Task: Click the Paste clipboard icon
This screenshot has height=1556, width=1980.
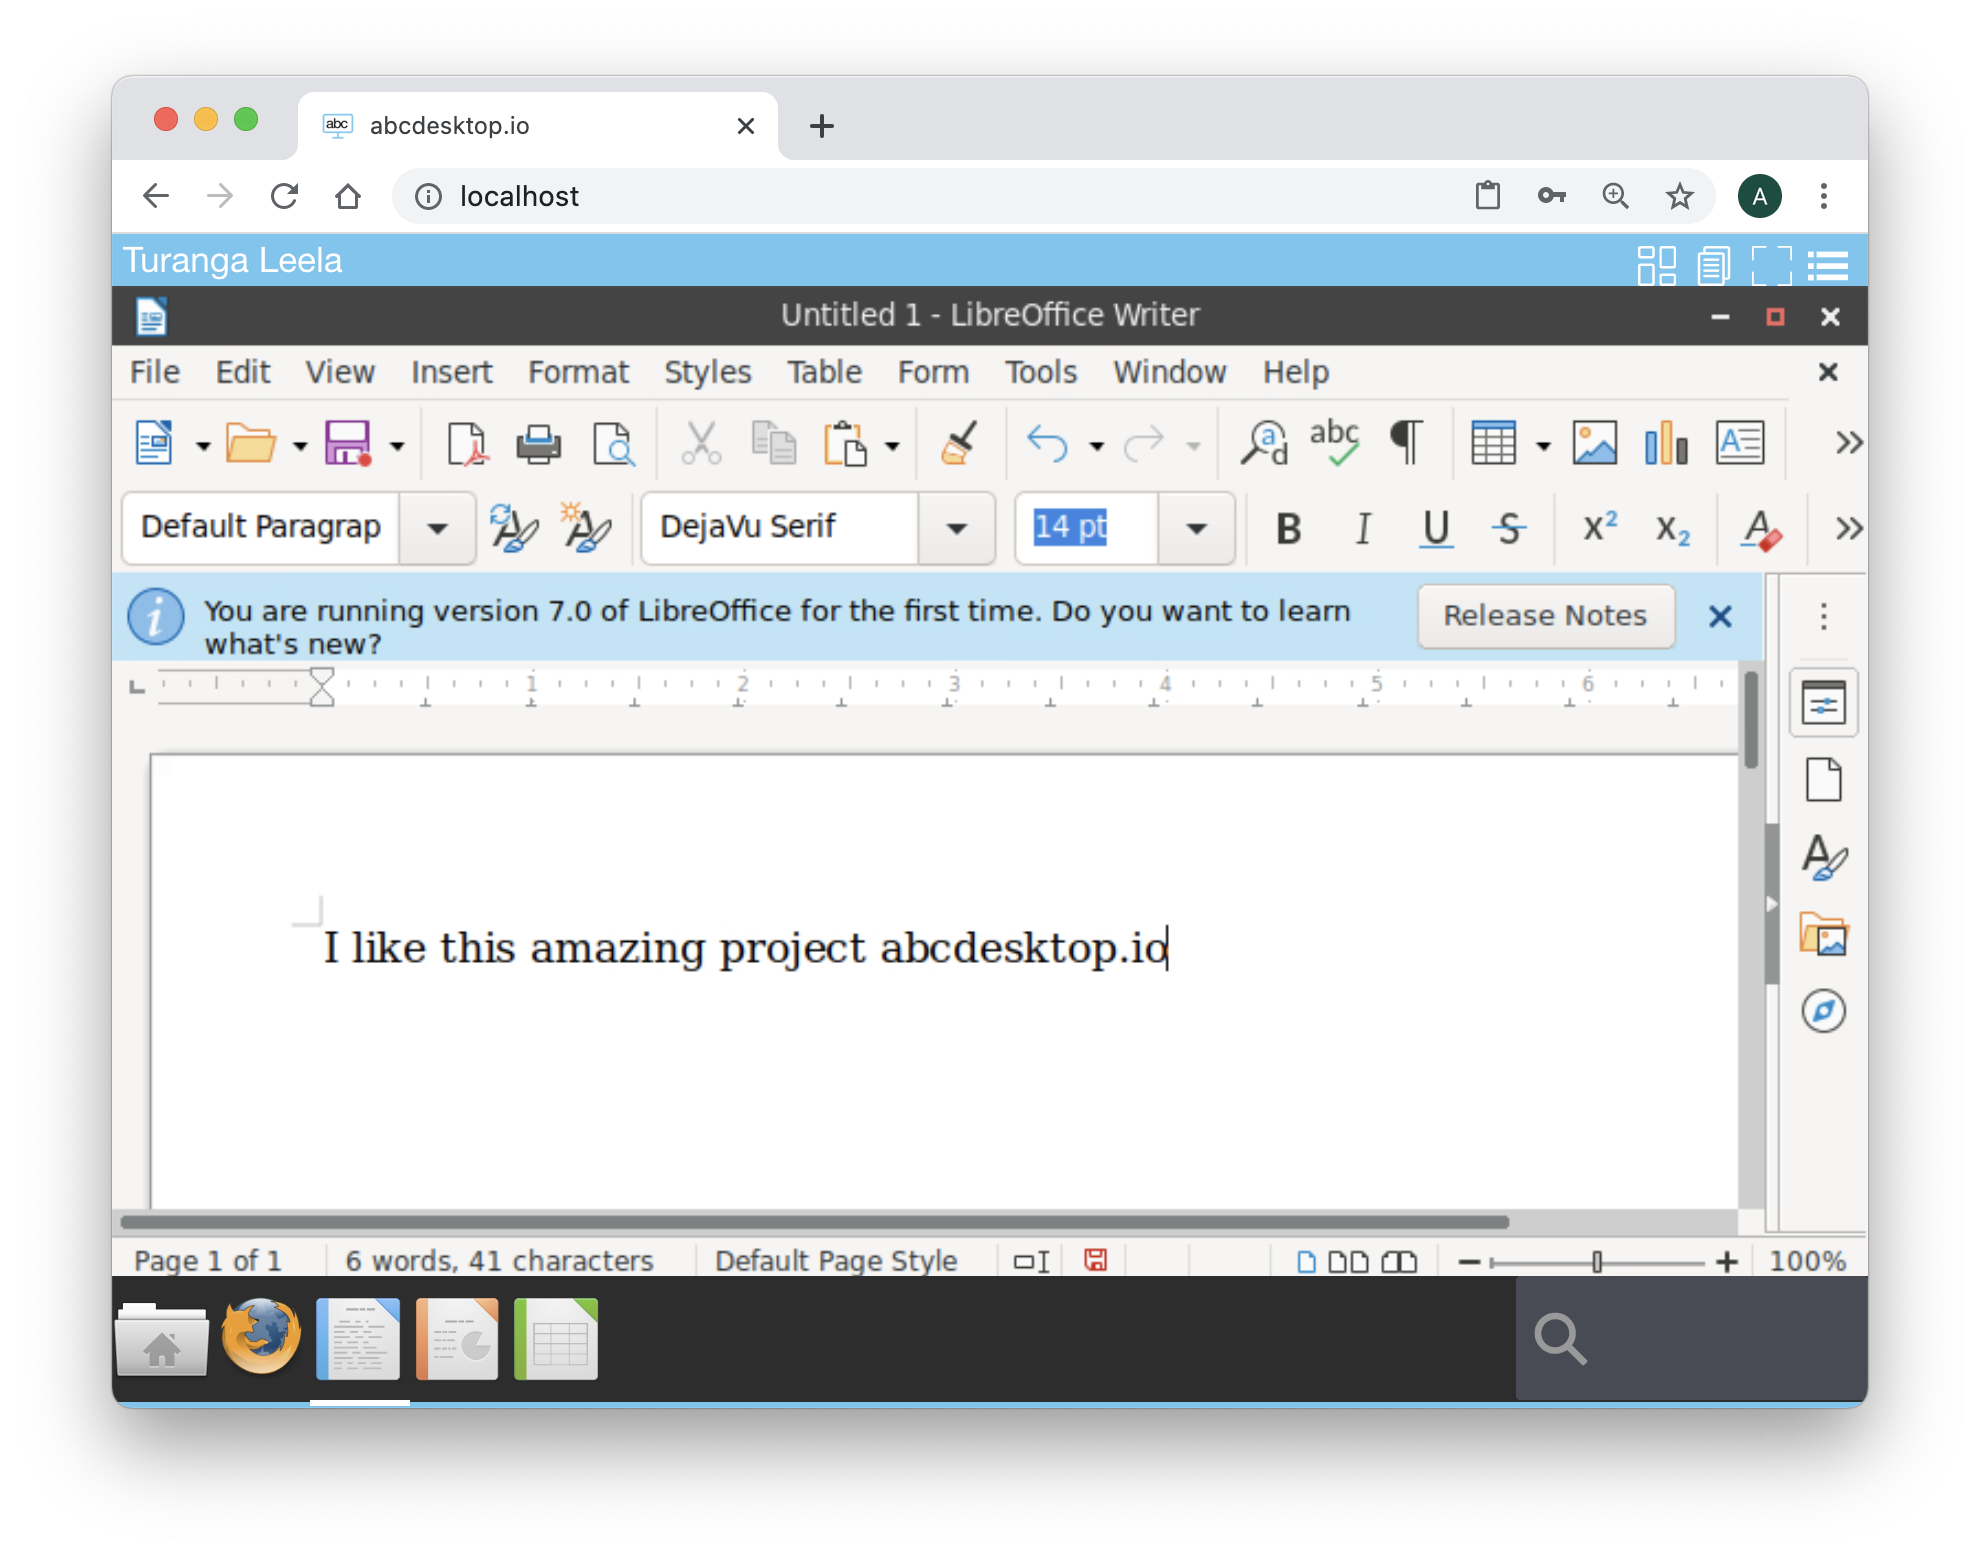Action: [x=845, y=443]
